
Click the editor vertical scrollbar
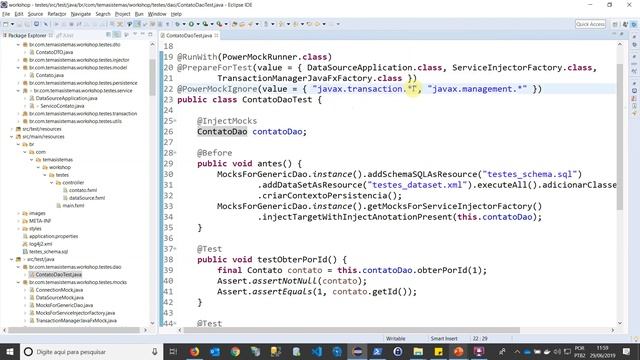point(620,137)
